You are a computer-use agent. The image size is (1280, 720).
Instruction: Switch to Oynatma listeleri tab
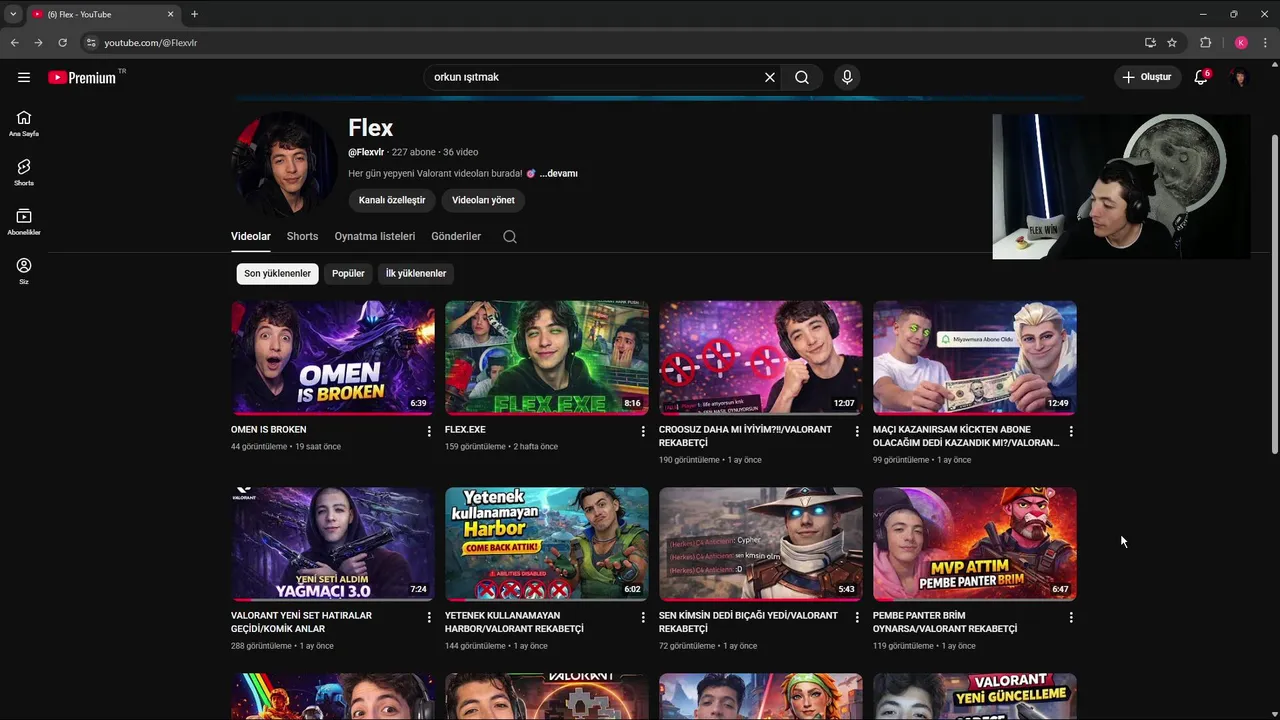tap(375, 237)
